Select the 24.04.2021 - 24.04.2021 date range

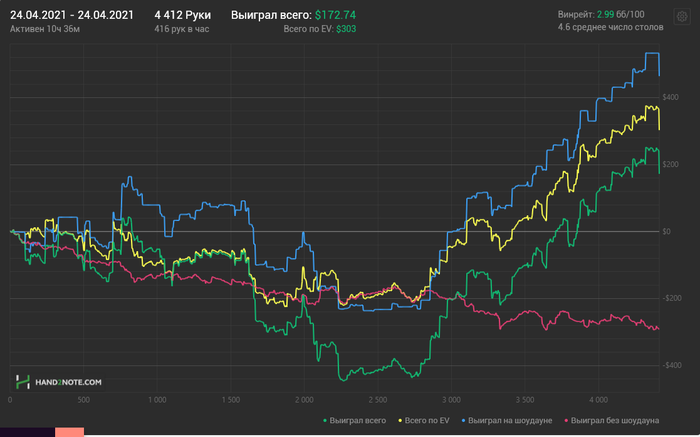[x=72, y=15]
